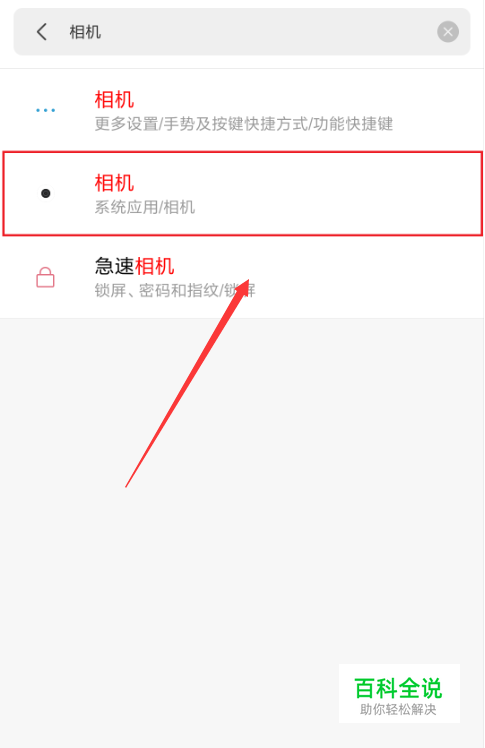Click the 相机 search input field
The image size is (485, 748).
[242, 32]
